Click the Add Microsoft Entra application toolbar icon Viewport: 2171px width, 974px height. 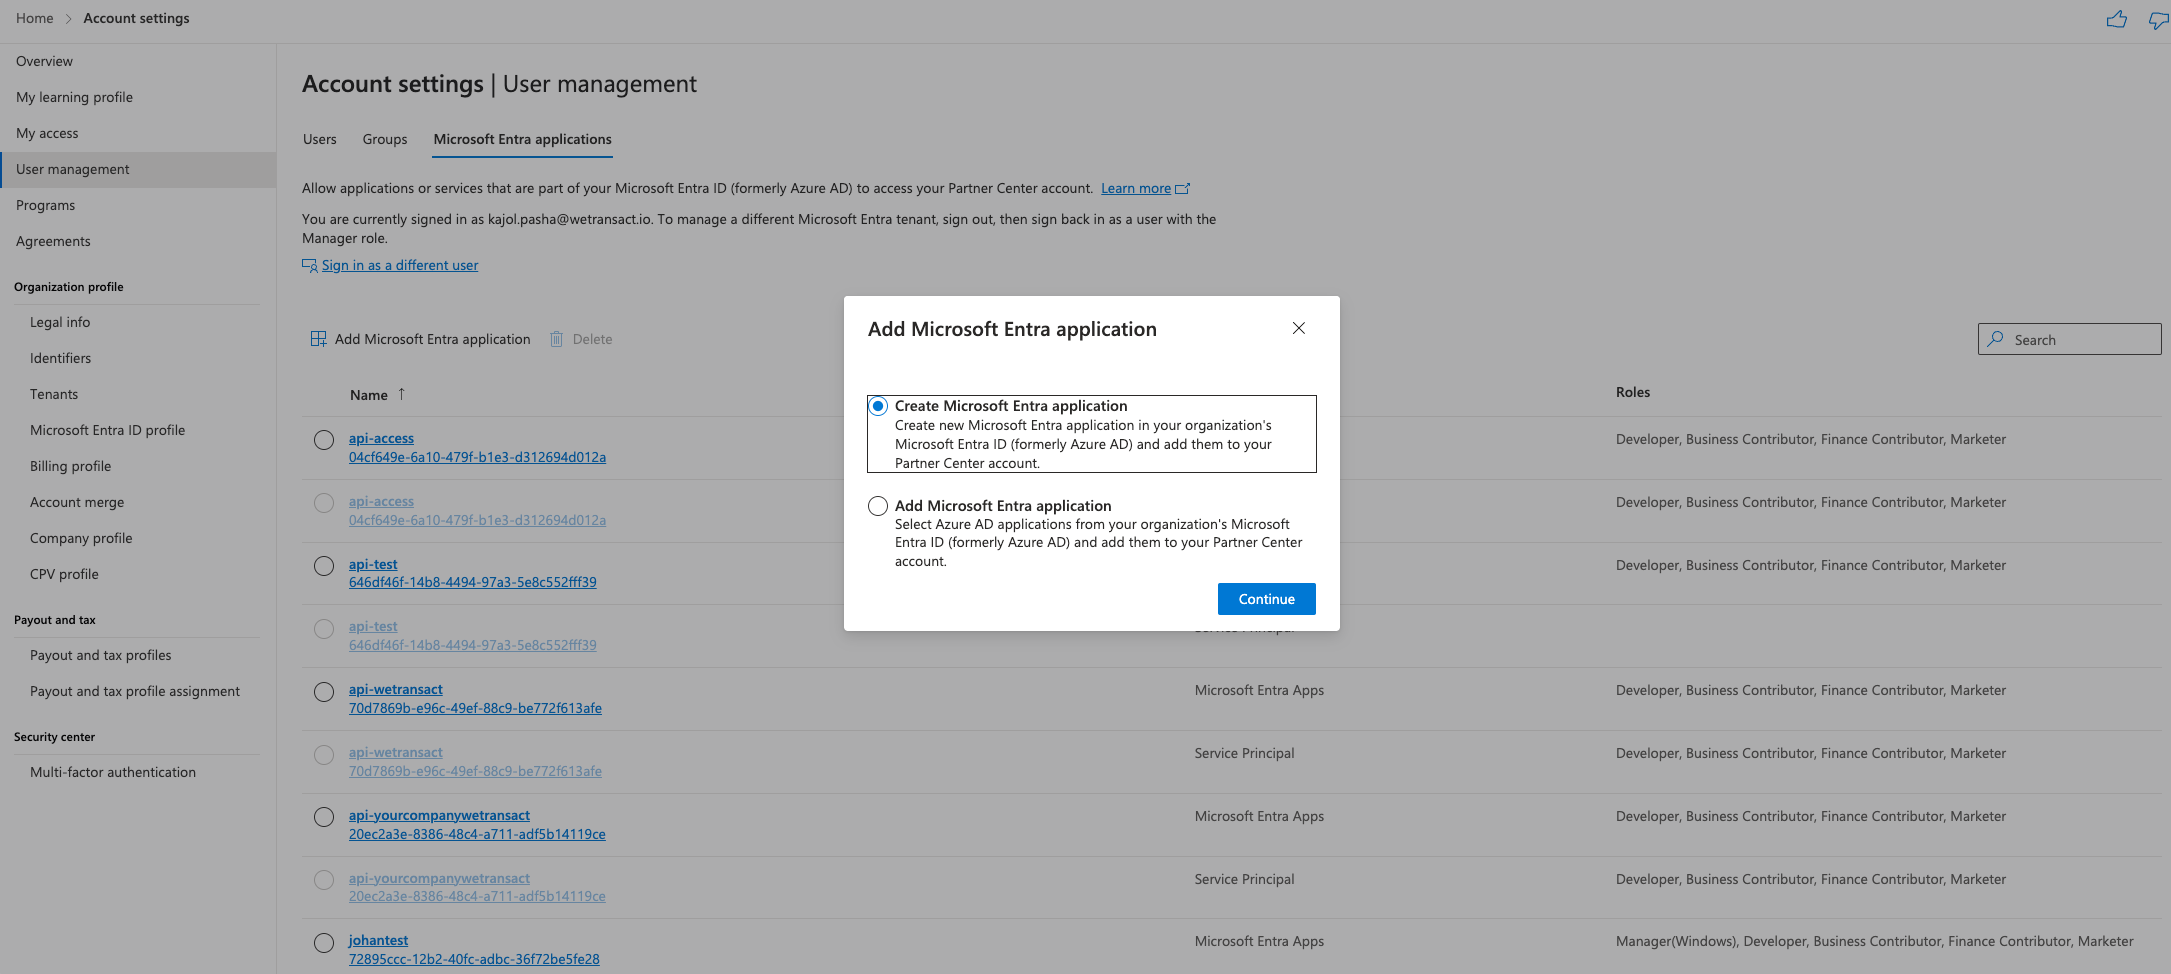pos(318,339)
